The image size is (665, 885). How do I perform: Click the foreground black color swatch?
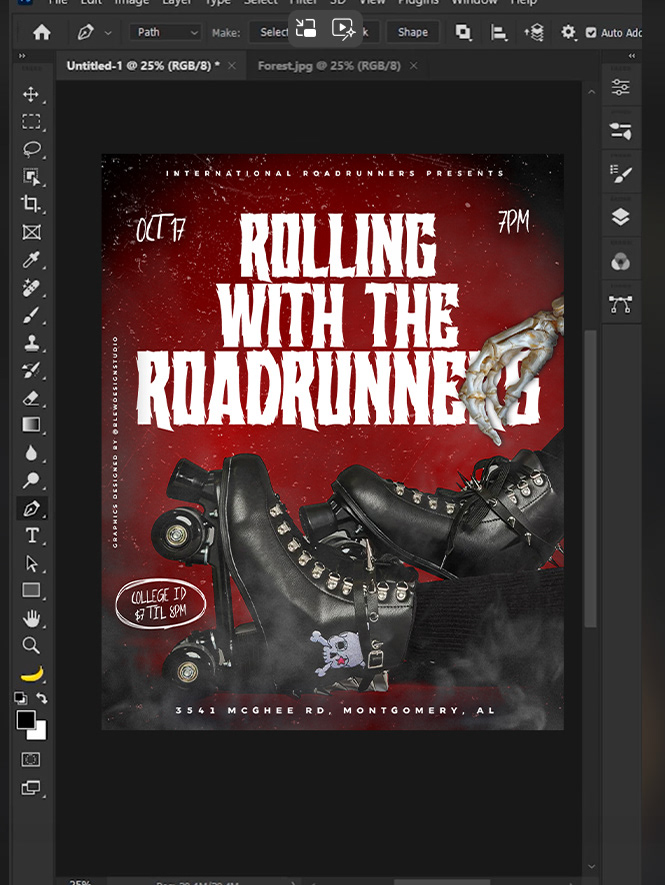click(x=25, y=720)
